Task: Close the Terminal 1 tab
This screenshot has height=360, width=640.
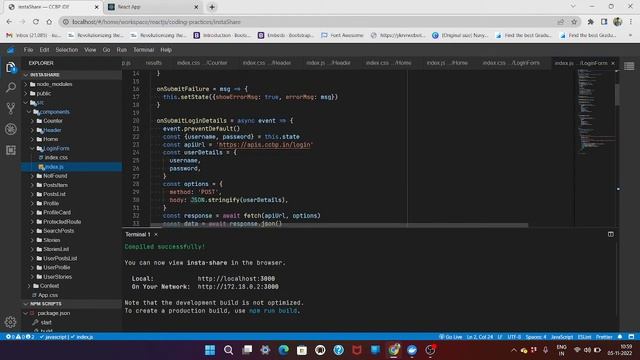Action: pyautogui.click(x=156, y=234)
